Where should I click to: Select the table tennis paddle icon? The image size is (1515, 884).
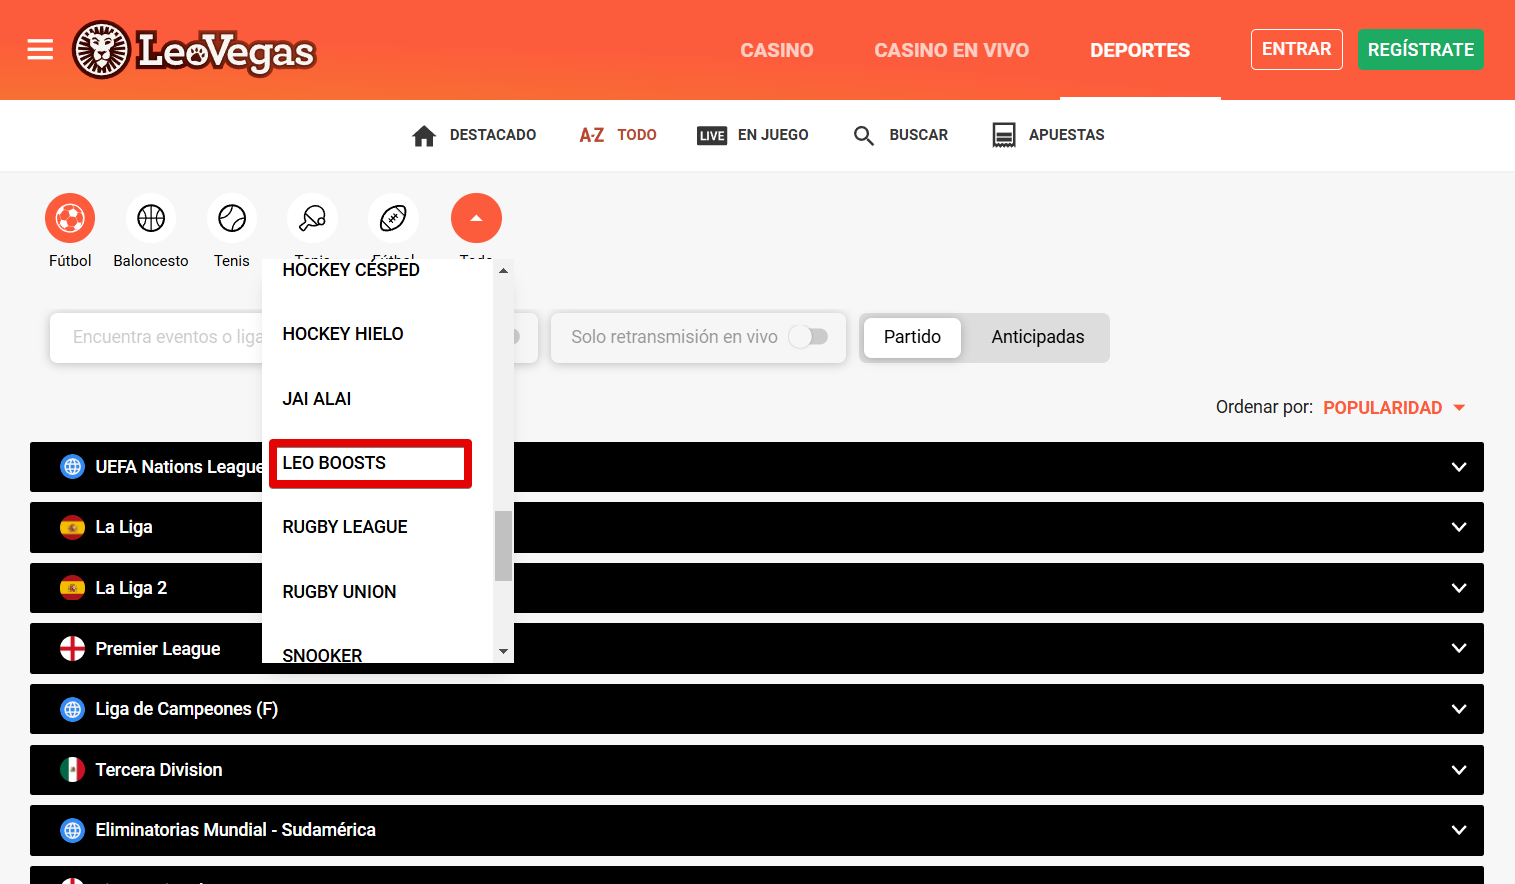(x=313, y=218)
